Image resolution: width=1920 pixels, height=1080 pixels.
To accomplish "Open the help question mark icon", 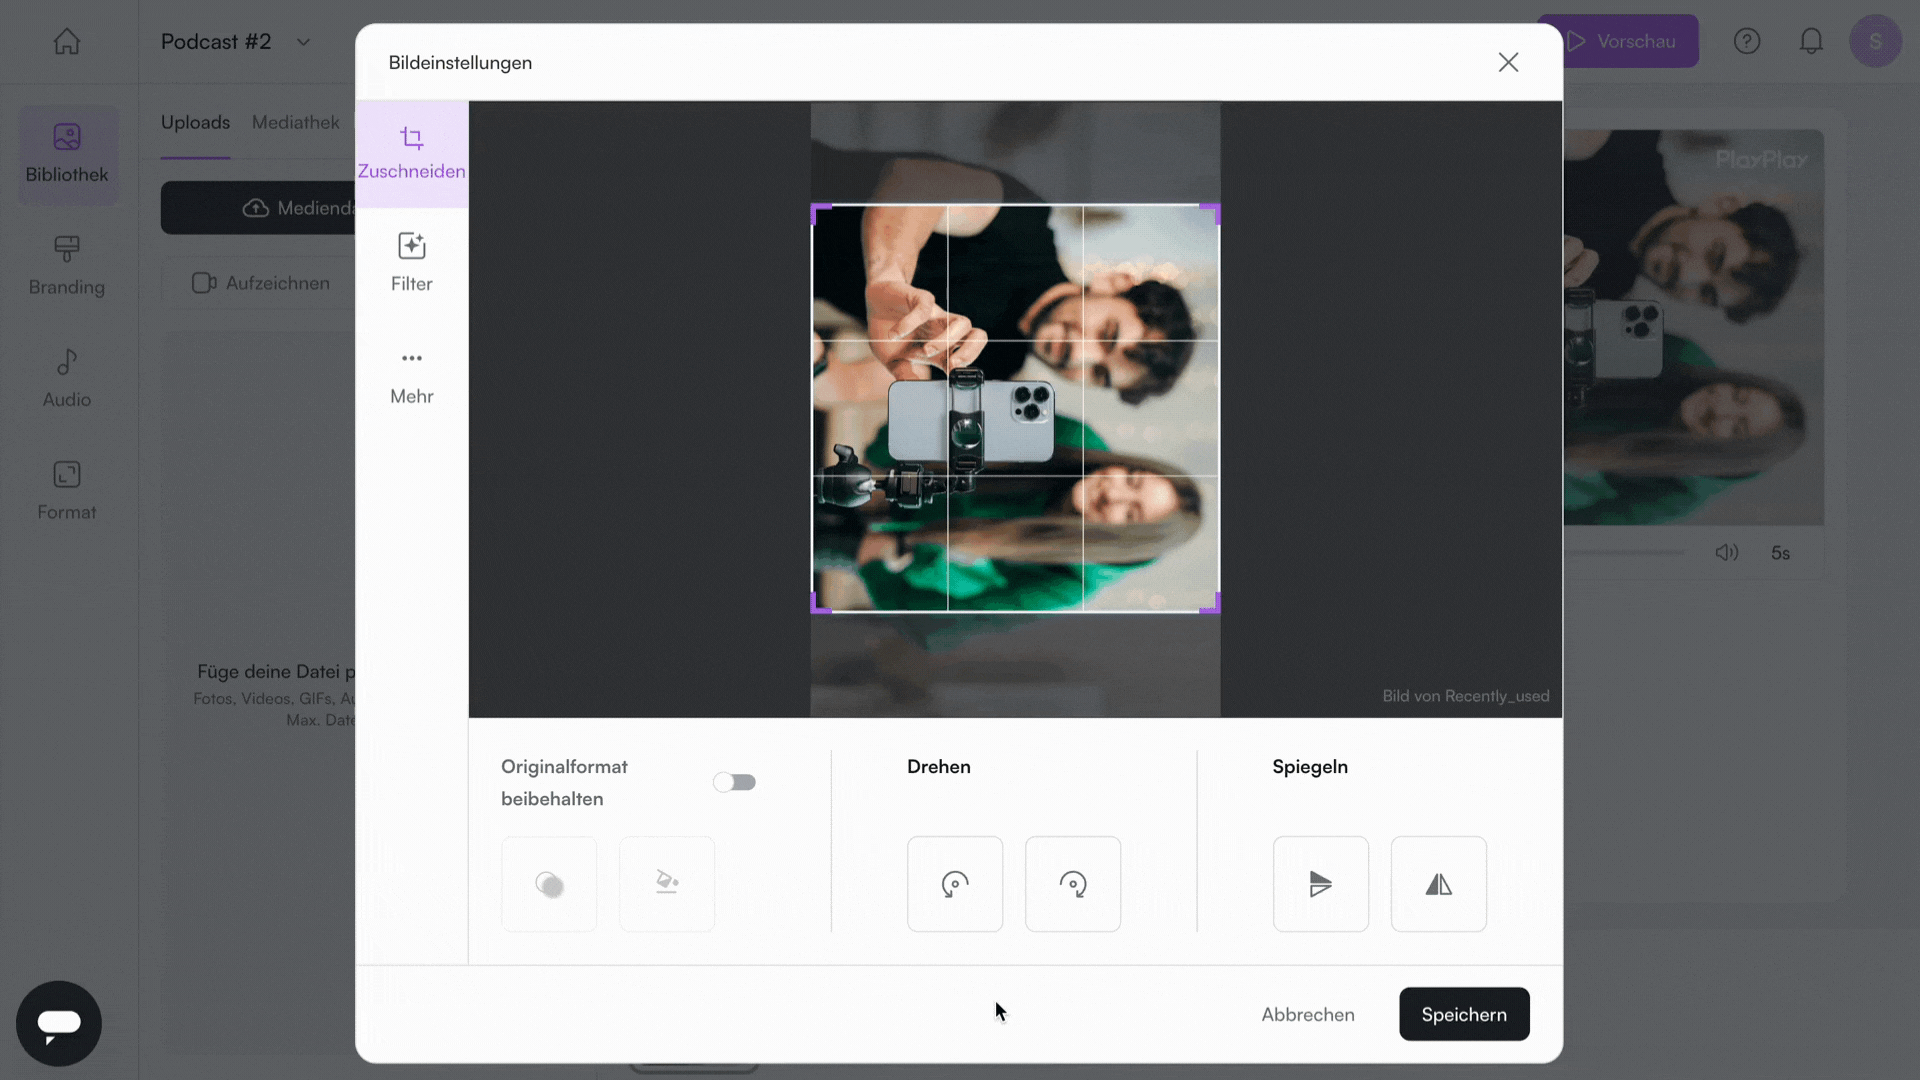I will (x=1747, y=41).
